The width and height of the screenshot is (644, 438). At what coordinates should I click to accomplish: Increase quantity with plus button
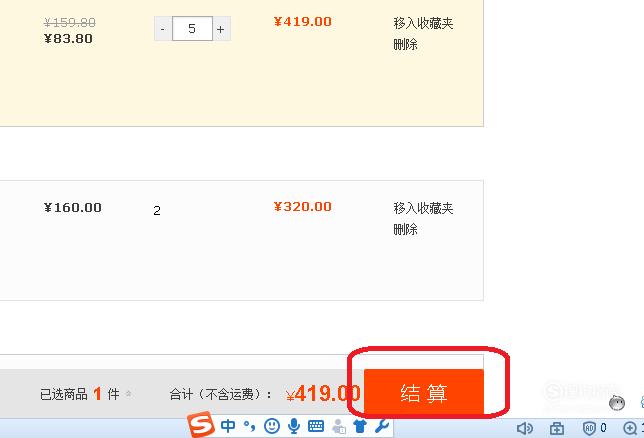click(221, 29)
